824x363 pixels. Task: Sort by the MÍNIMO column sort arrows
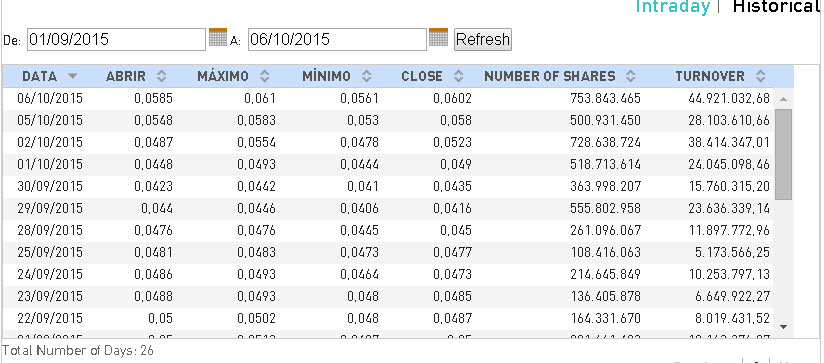click(367, 76)
